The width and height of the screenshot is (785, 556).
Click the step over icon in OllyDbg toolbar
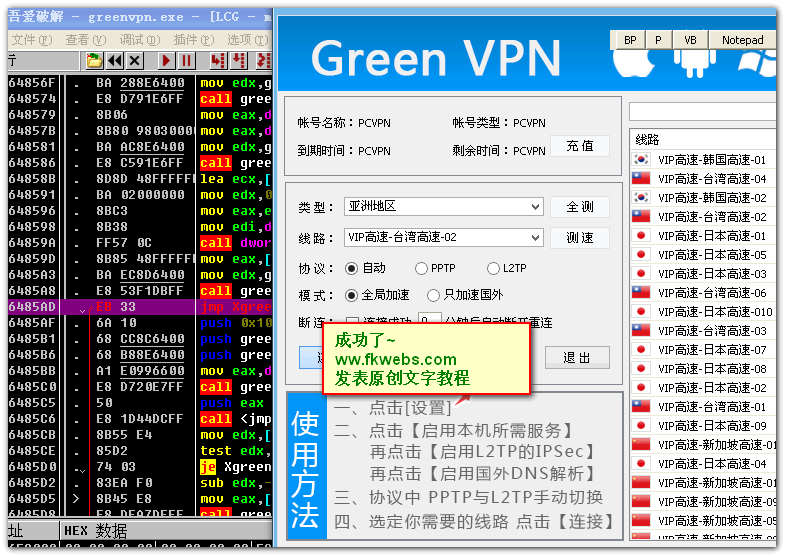tap(239, 61)
